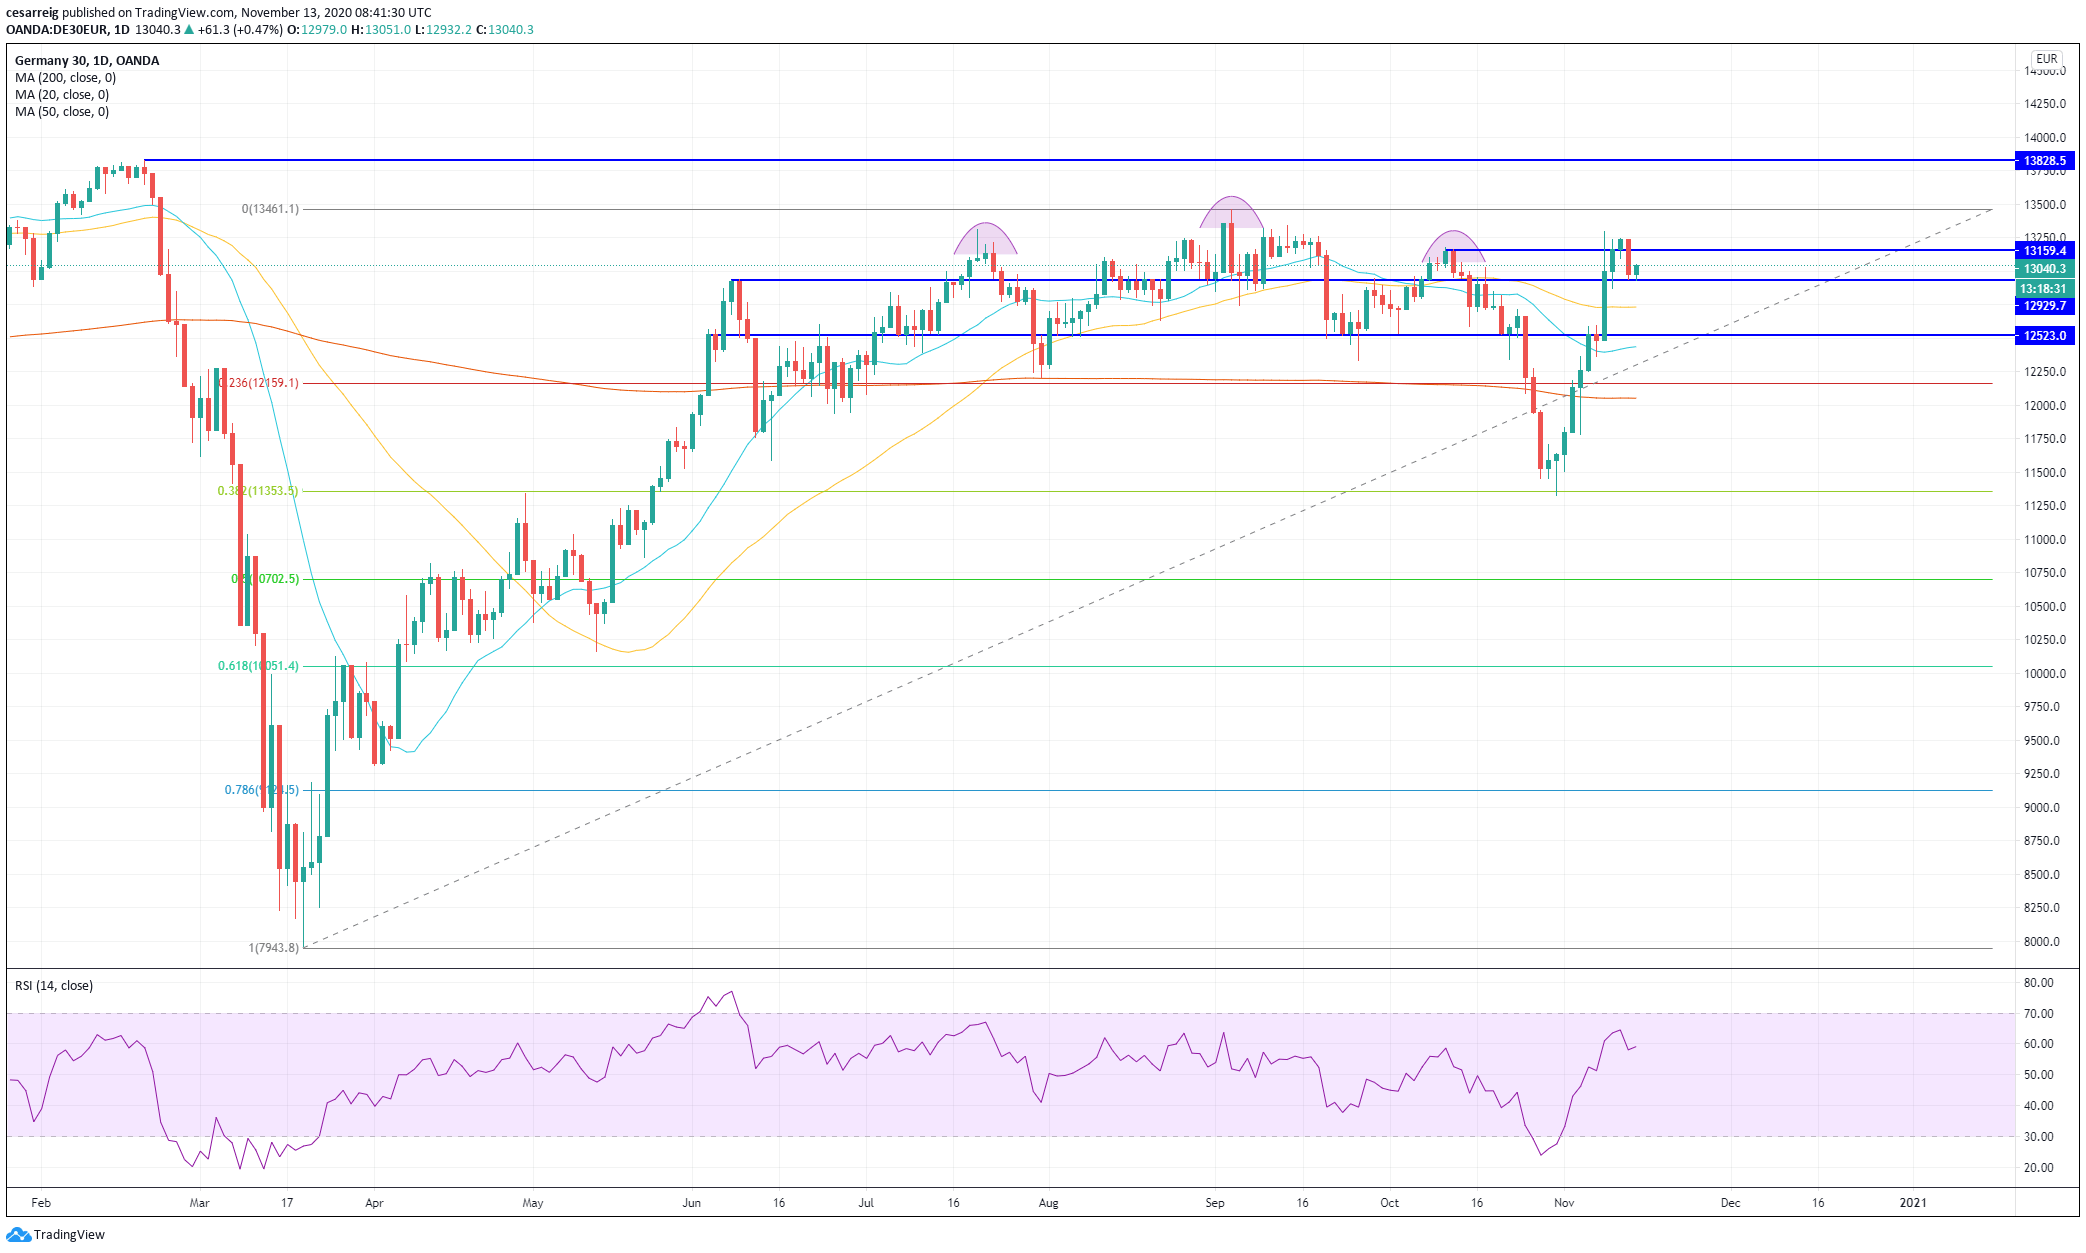
Task: Click the 13040.3 current price label
Action: pos(2045,269)
